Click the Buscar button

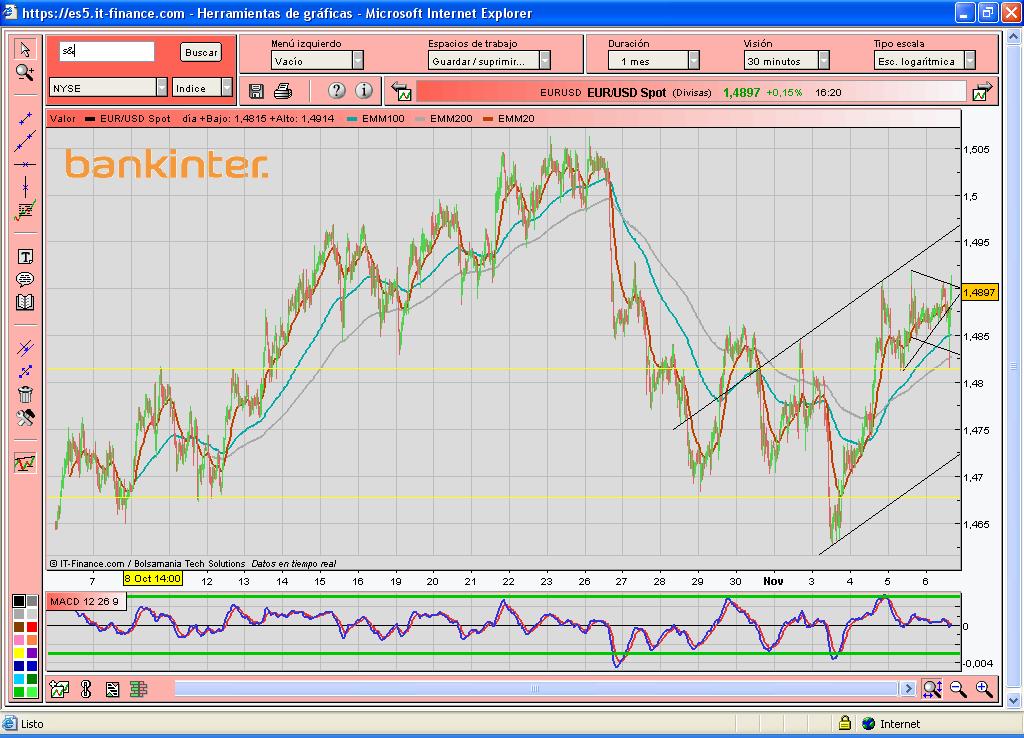[201, 52]
